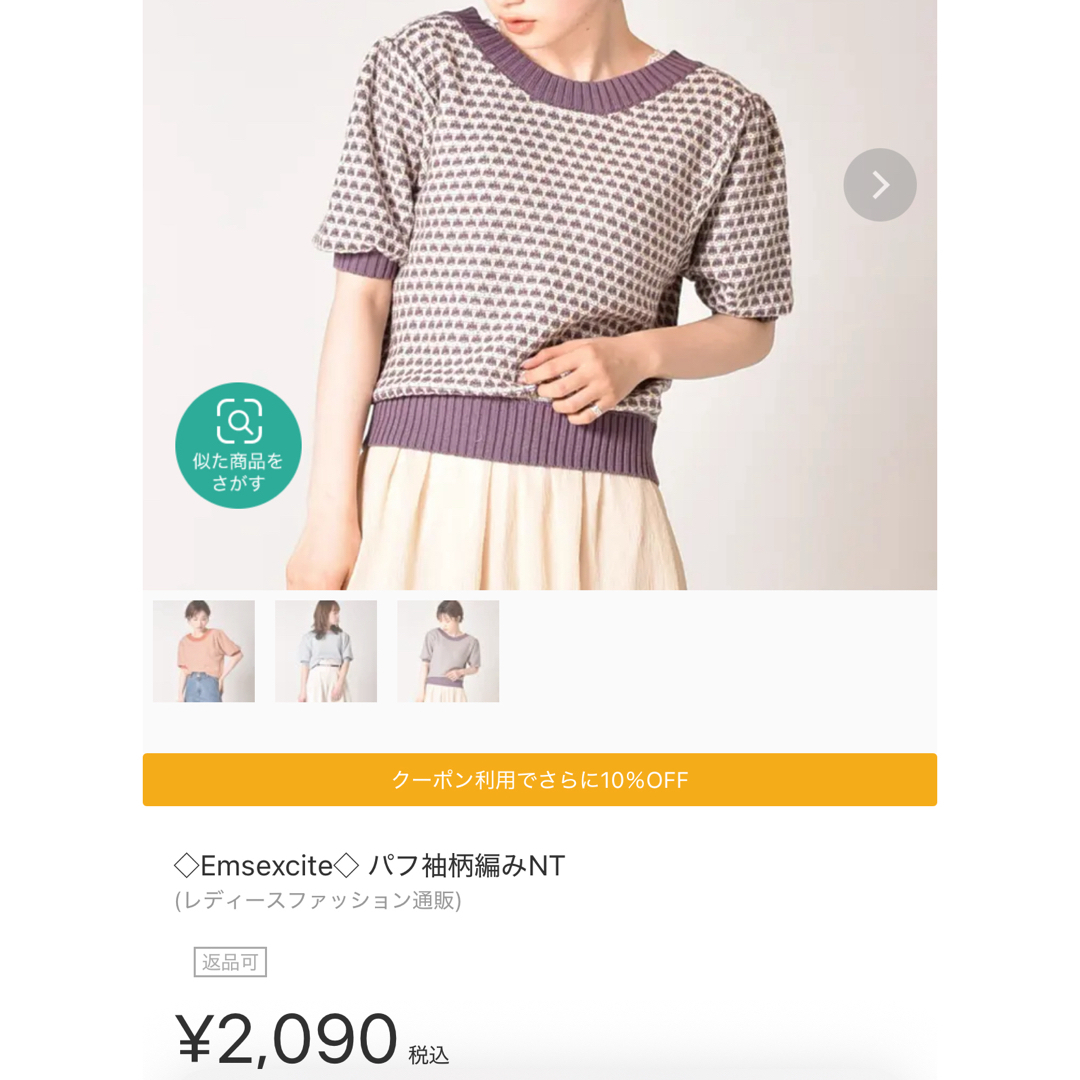Click the magnifier scan icon in teal circle
Image resolution: width=1080 pixels, height=1080 pixels.
point(239,420)
